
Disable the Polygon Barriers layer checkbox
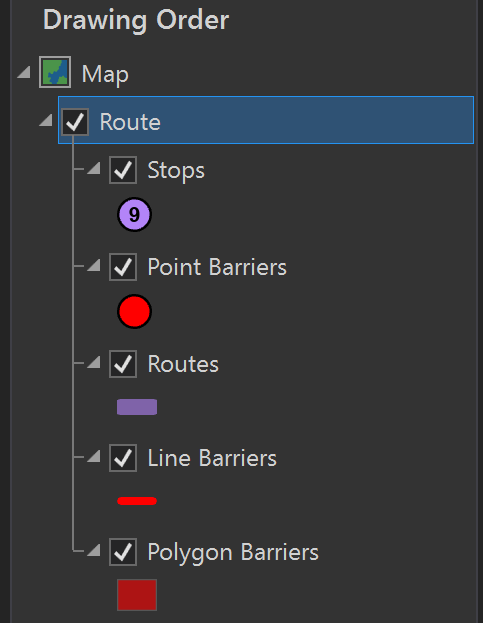point(123,552)
